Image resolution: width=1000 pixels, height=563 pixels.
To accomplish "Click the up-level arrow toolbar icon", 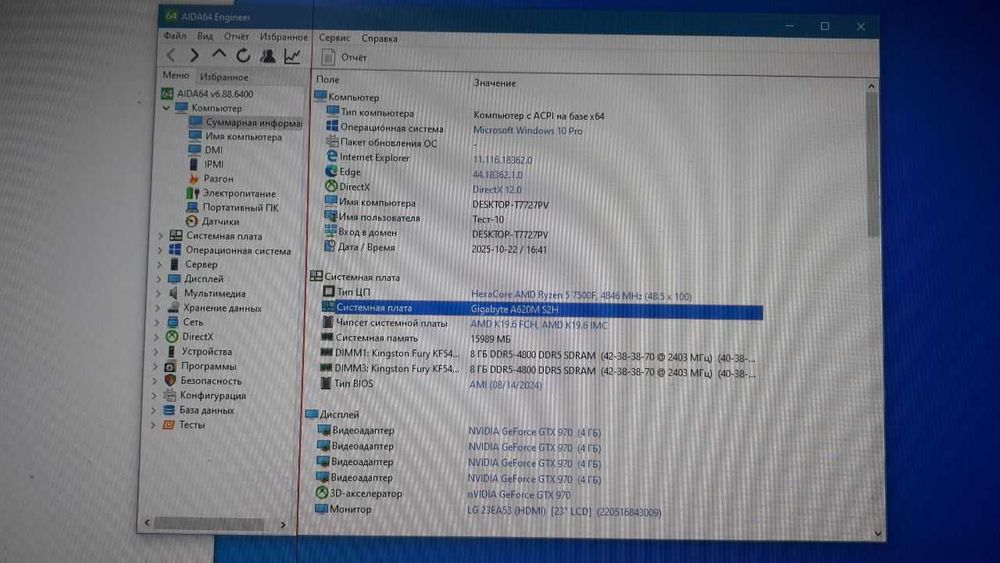I will 219,55.
